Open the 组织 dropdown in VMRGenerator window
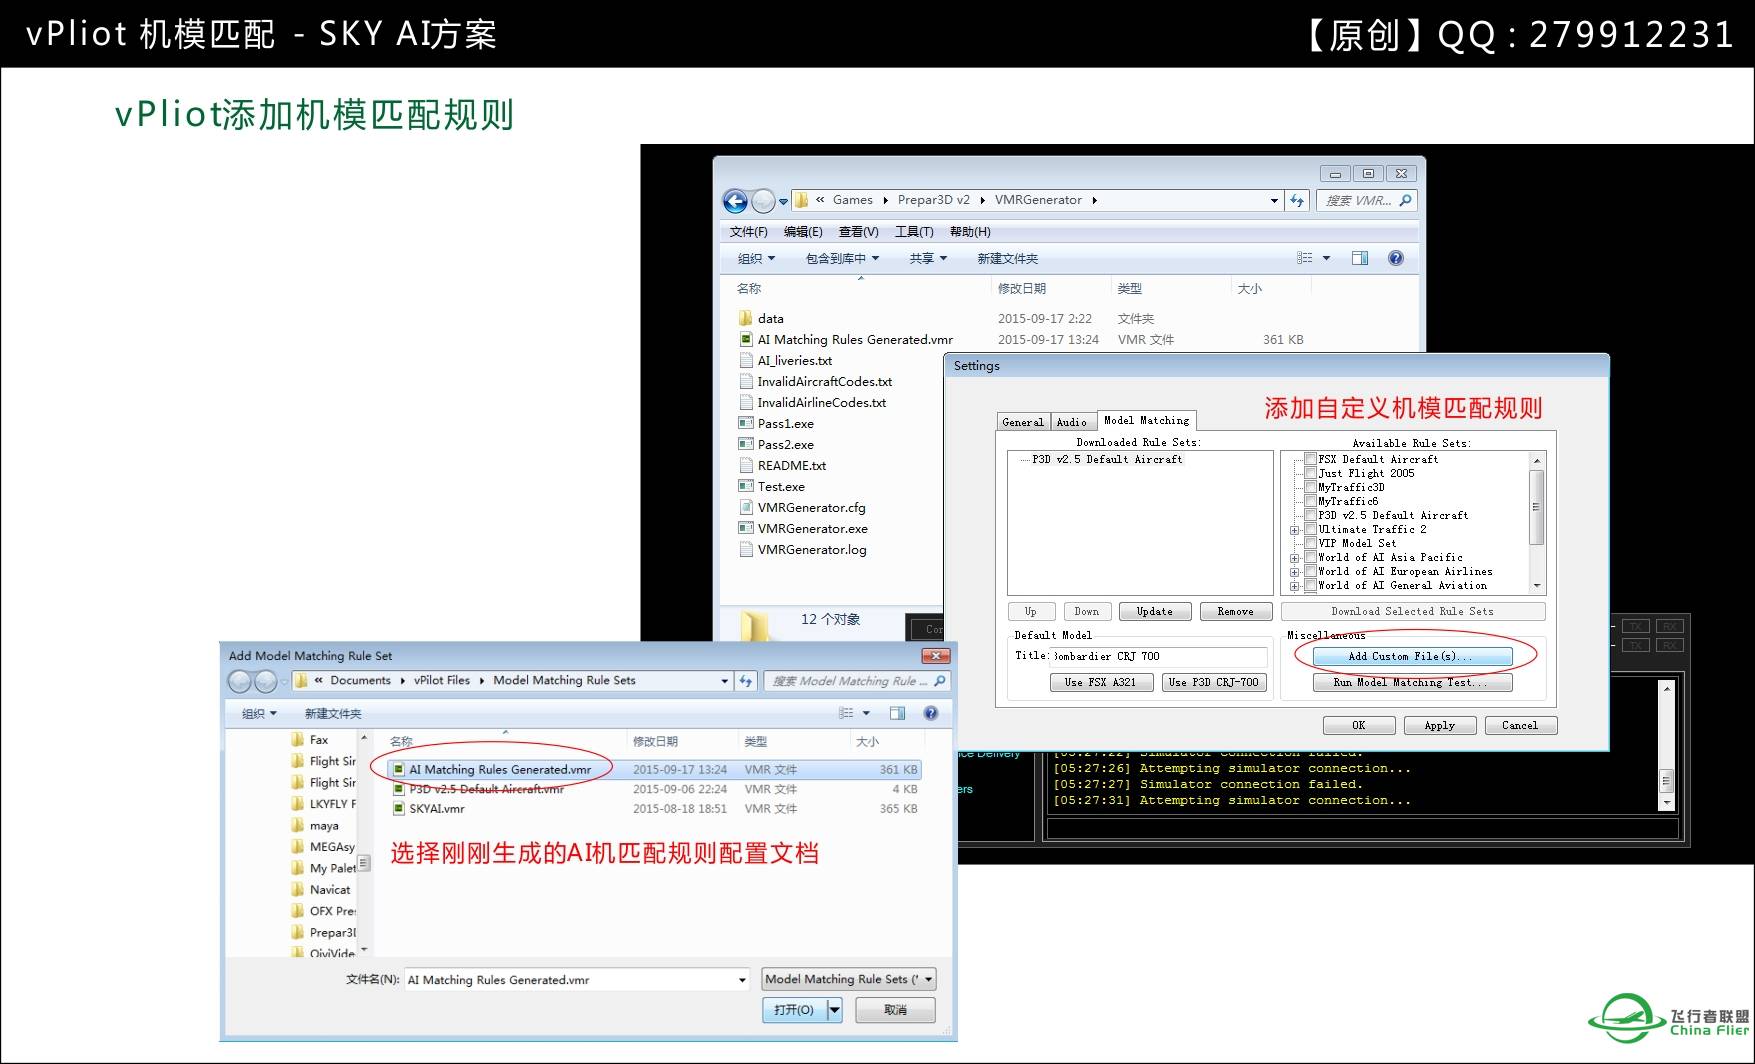 coord(756,258)
